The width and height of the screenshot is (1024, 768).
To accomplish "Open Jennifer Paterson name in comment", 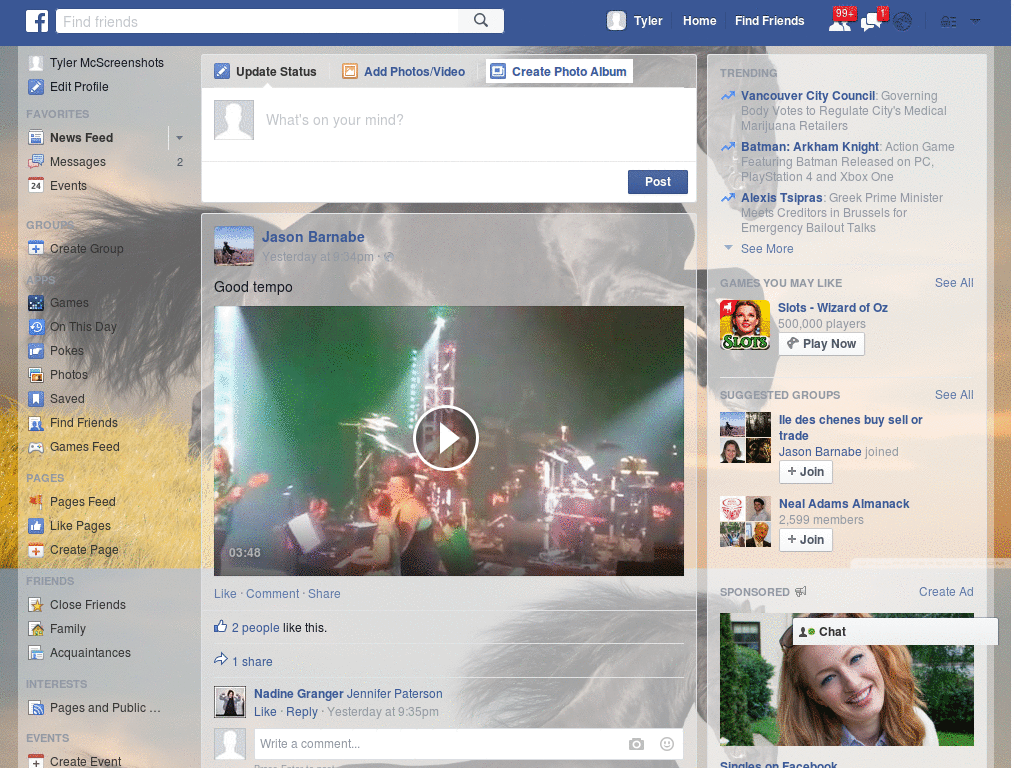I will point(394,694).
